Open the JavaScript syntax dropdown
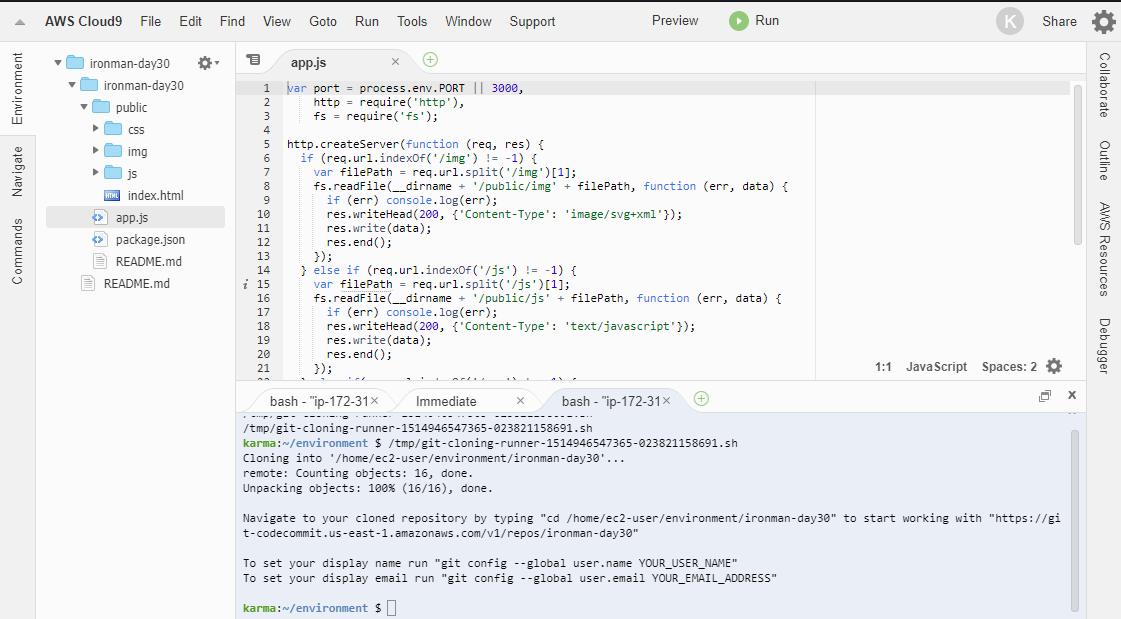 point(936,367)
